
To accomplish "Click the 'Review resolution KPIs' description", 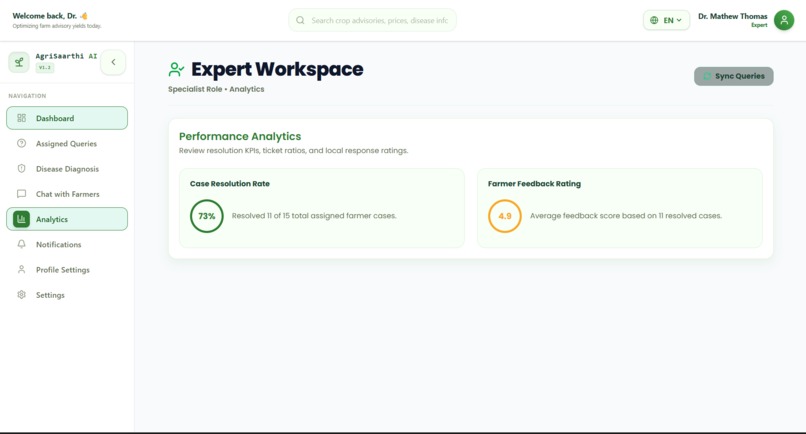I will click(294, 151).
